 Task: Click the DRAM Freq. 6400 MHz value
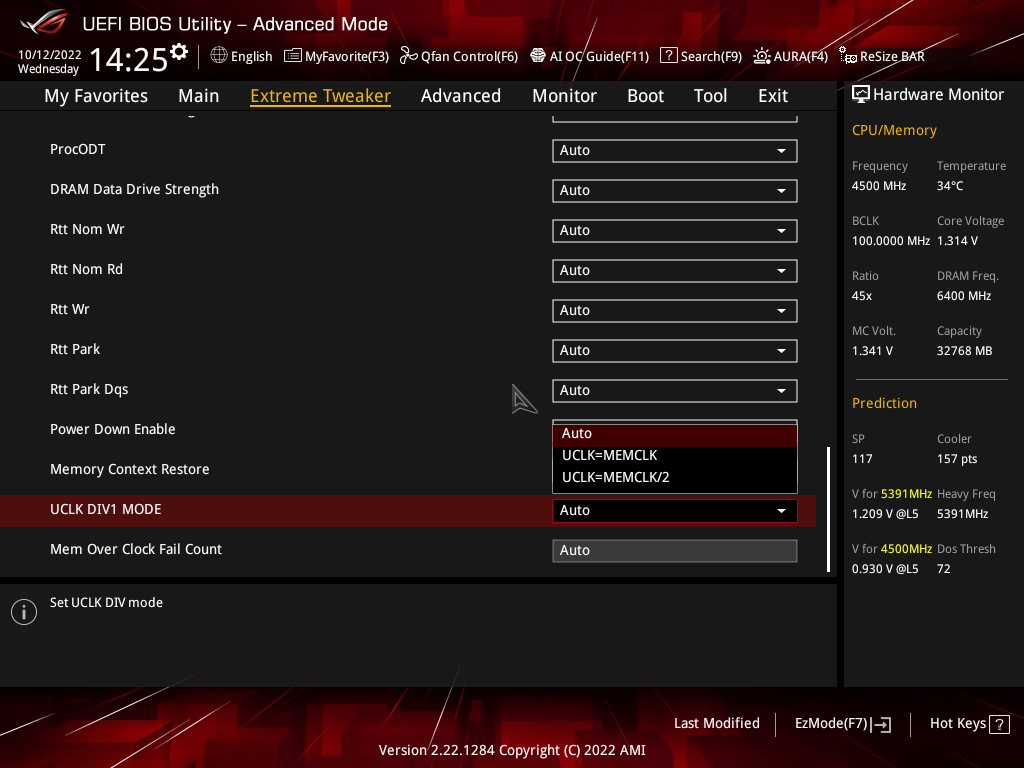point(964,296)
